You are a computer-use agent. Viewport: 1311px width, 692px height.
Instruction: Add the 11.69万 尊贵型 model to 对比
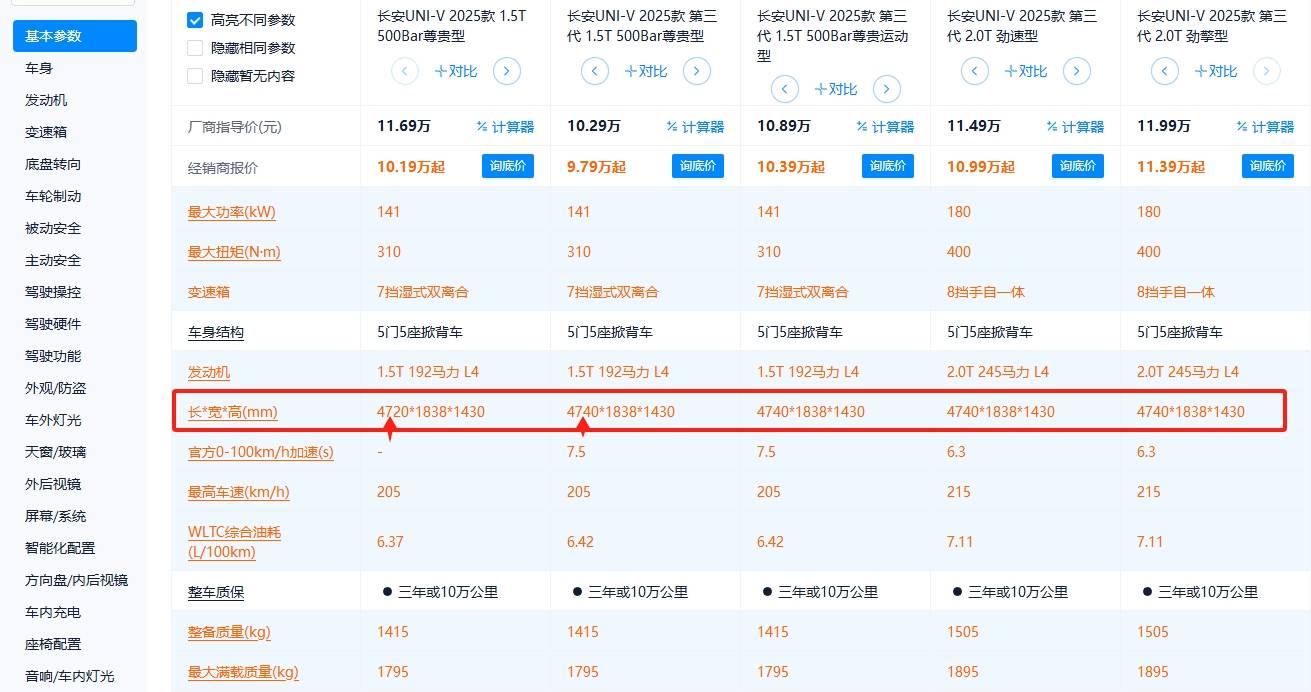pos(456,71)
